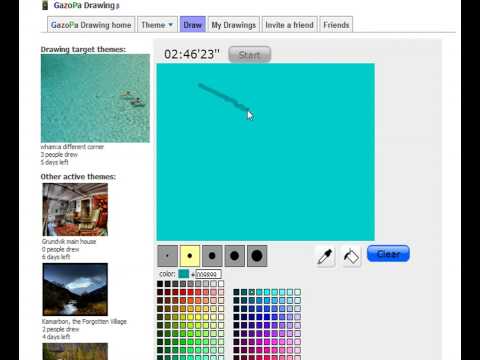Click the blue Clear button
The height and width of the screenshot is (360, 480).
tap(388, 254)
